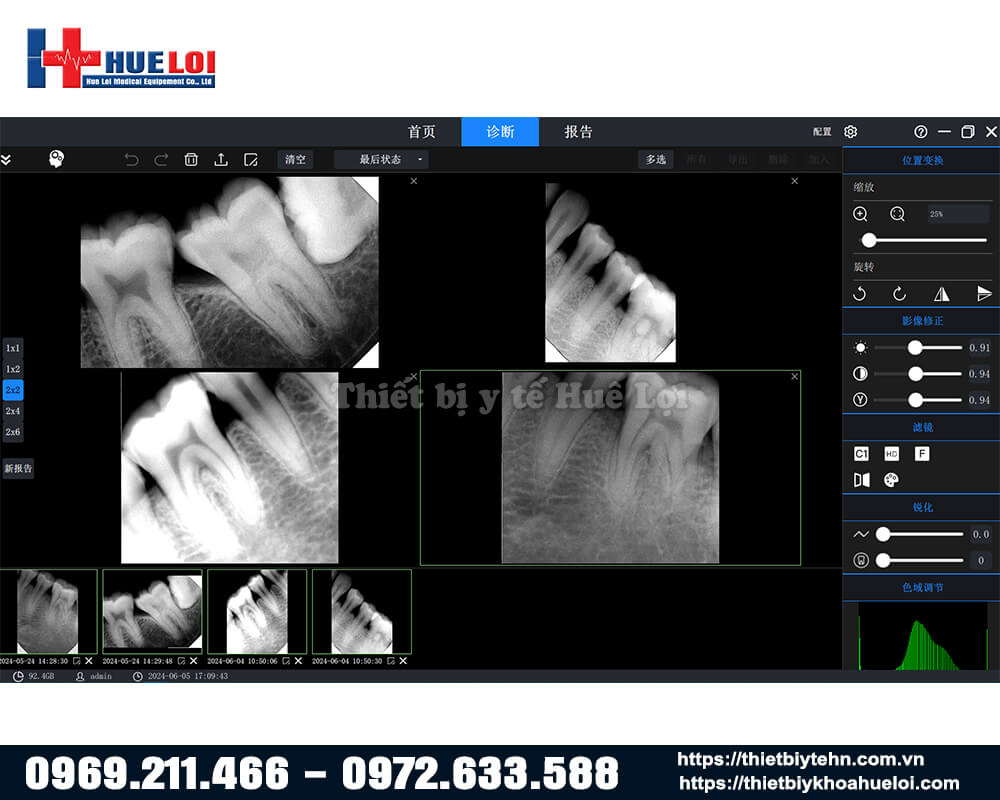Click the 新报告 new report button
Screen dimensions: 1000x800
(18, 468)
